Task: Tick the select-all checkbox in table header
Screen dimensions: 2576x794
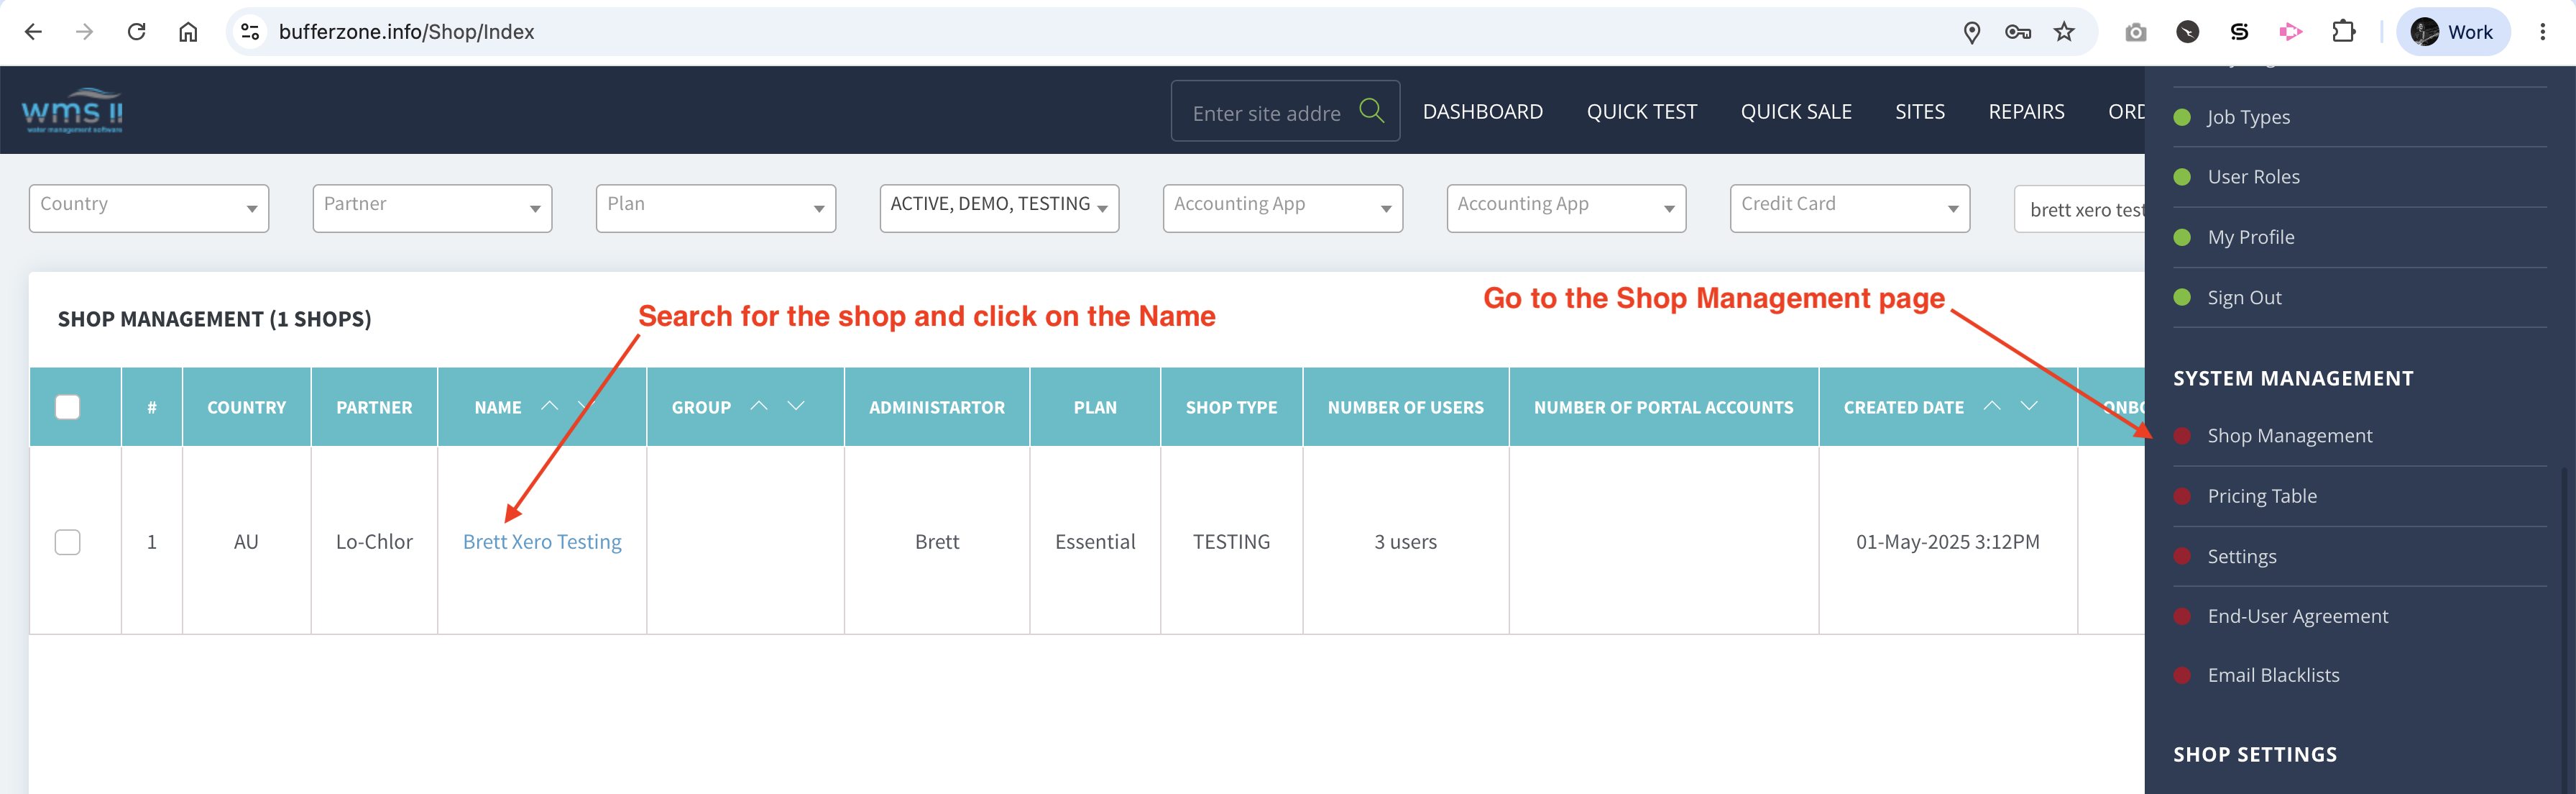Action: (x=67, y=407)
